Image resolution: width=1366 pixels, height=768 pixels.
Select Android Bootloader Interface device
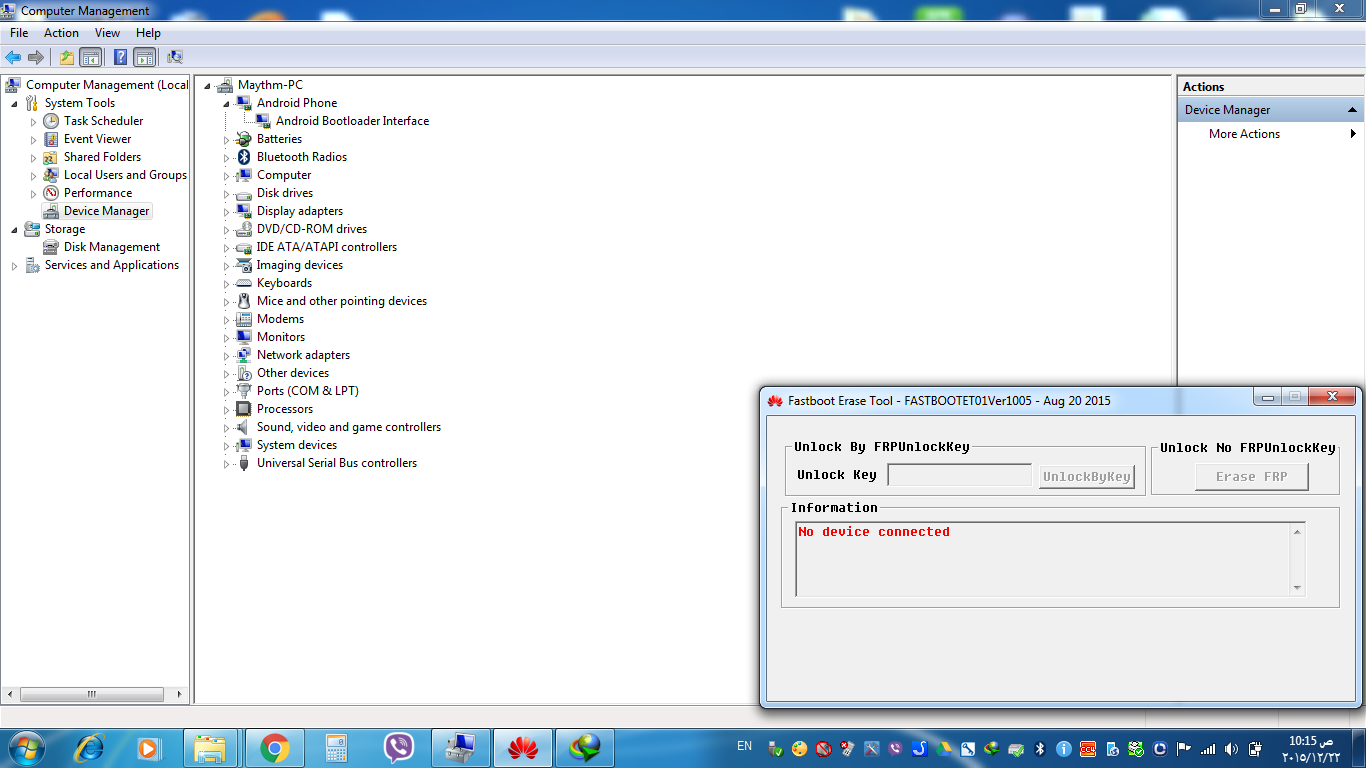(x=352, y=121)
